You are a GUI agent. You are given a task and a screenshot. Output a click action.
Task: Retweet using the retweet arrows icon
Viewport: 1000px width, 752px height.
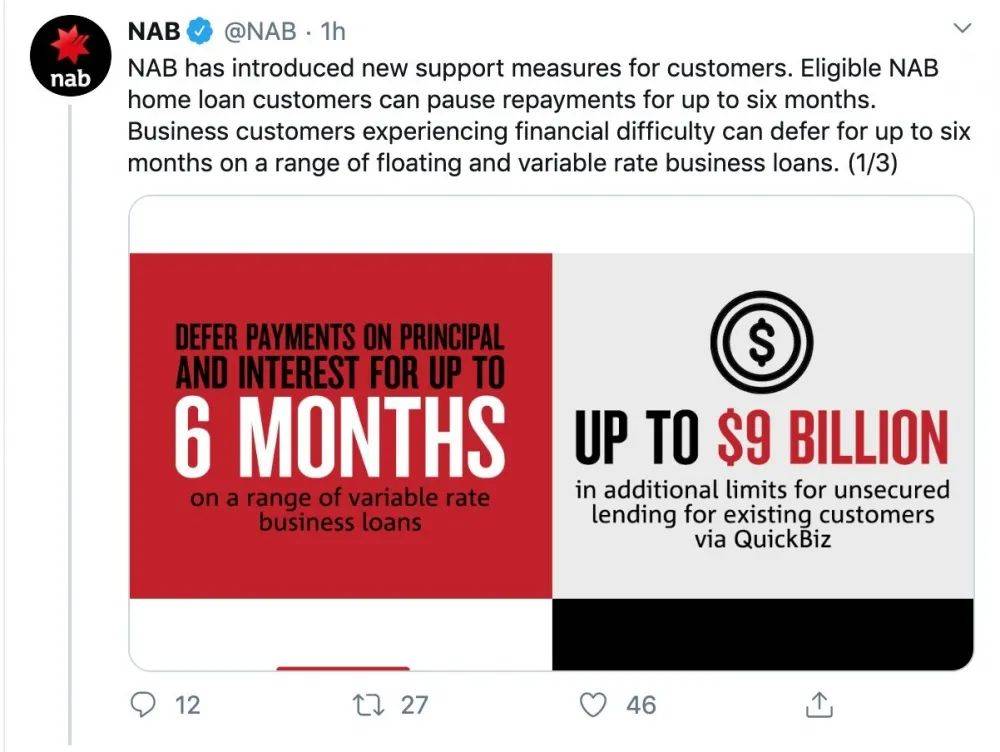pyautogui.click(x=370, y=705)
